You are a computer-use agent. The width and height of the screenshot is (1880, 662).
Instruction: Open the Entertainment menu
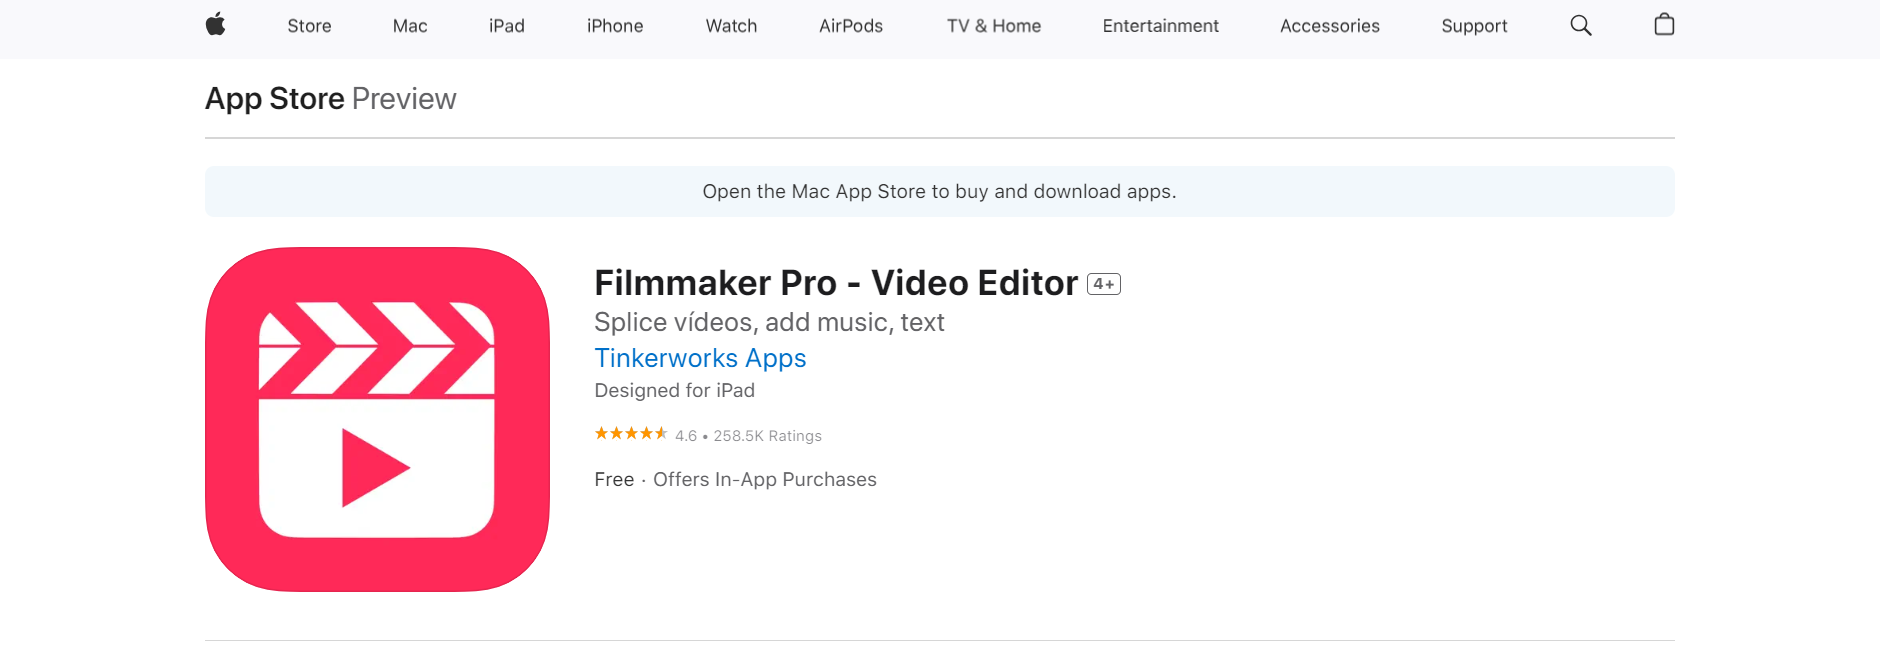(x=1160, y=26)
